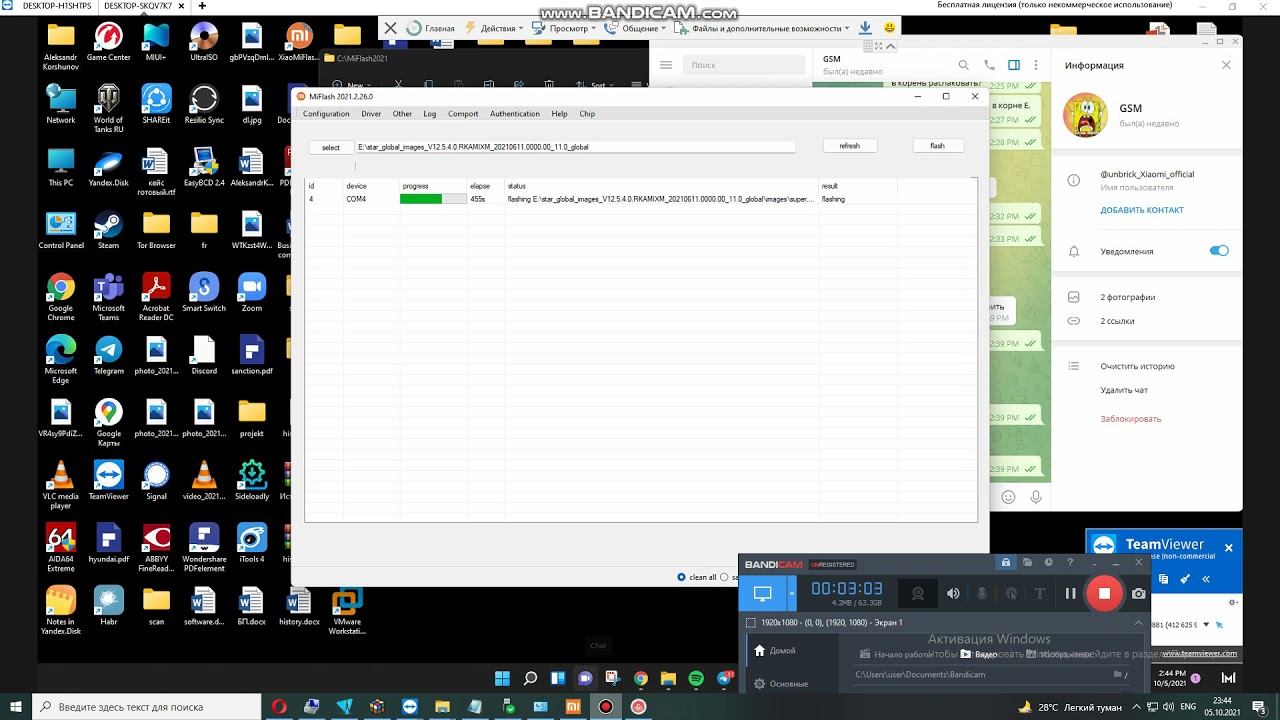
Task: Open MiFlash Configuration menu
Action: (x=326, y=114)
